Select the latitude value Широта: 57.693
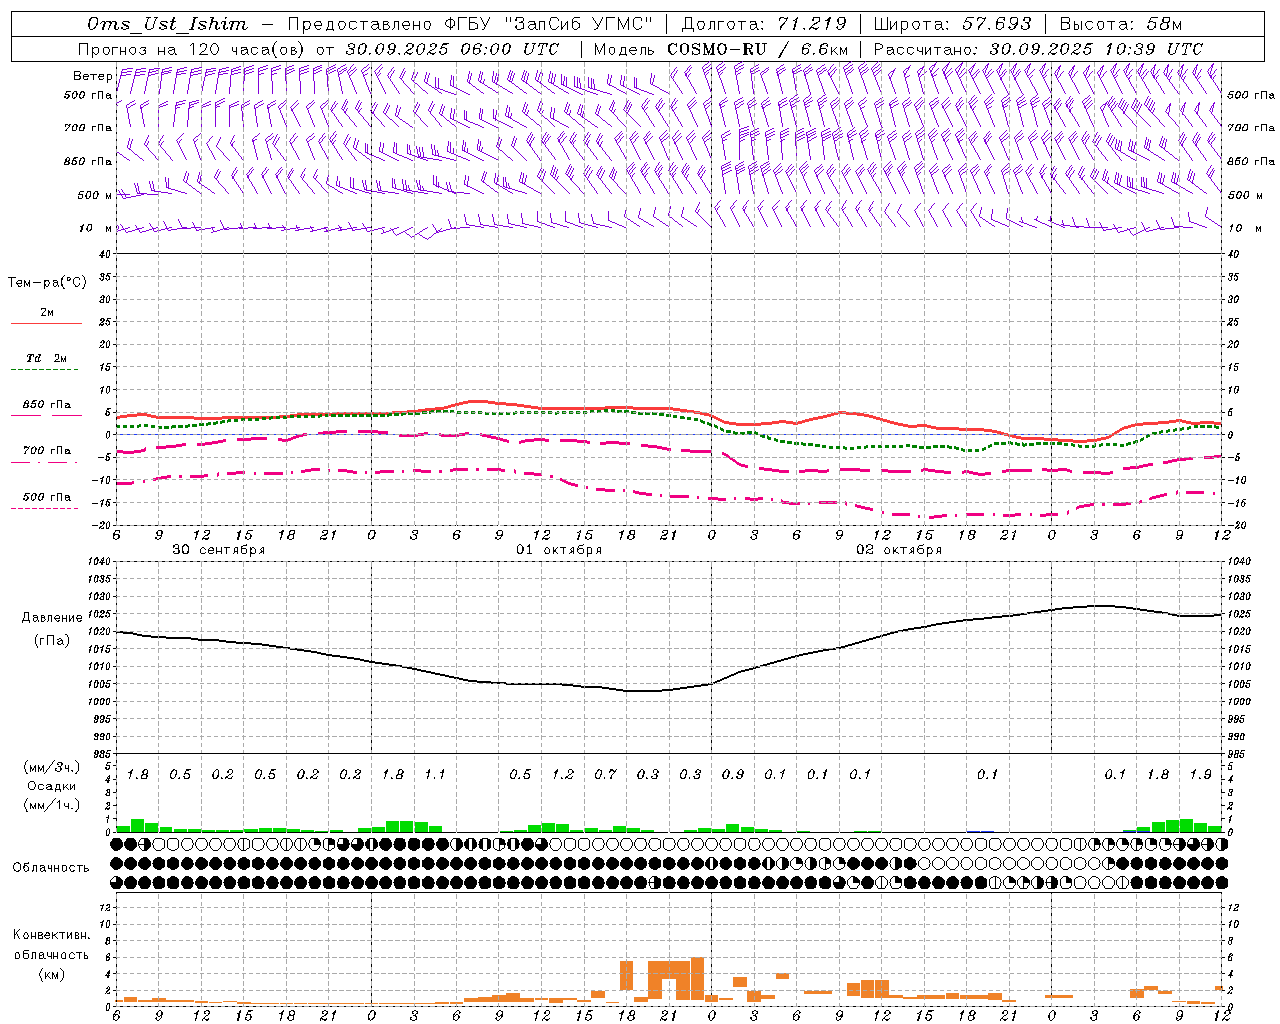 click(x=952, y=24)
